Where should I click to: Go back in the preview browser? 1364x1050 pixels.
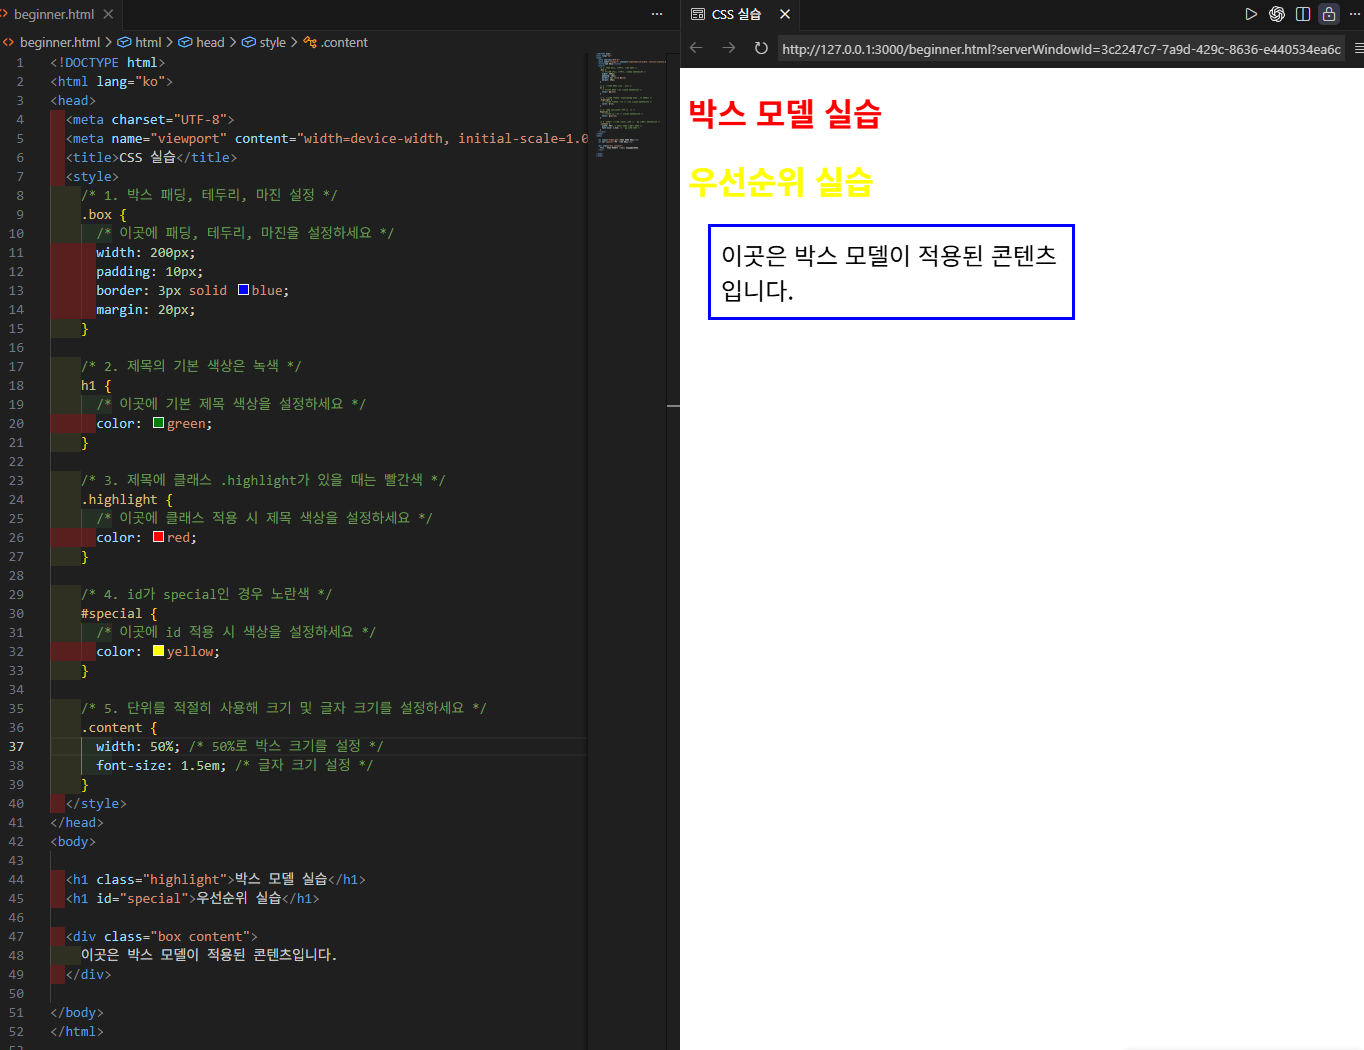click(x=696, y=48)
